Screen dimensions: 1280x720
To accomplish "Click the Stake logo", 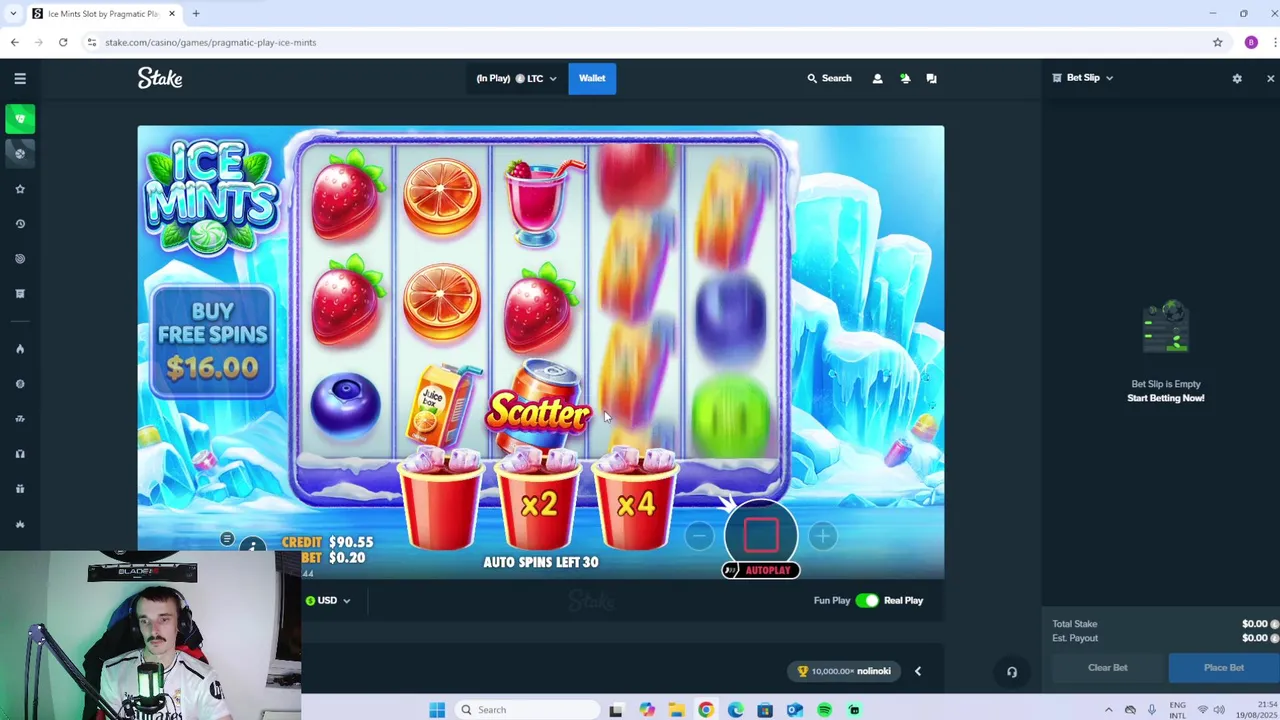I will [x=160, y=78].
